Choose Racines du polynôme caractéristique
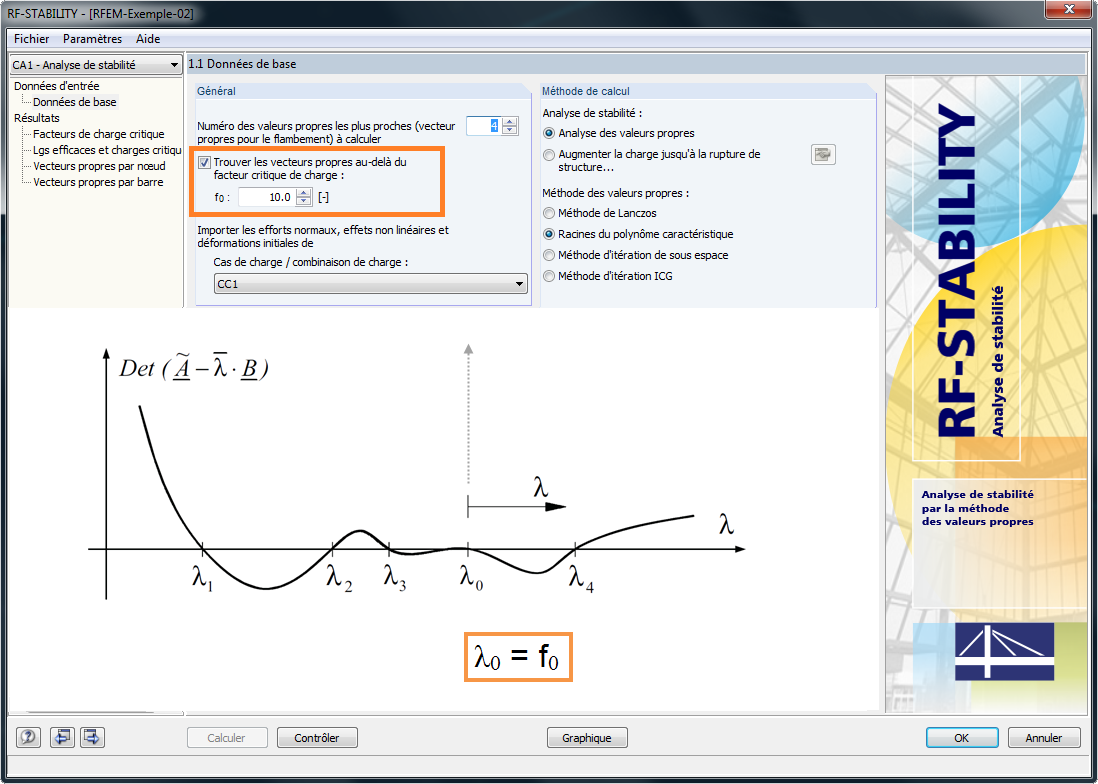Image resolution: width=1098 pixels, height=784 pixels. pos(549,234)
